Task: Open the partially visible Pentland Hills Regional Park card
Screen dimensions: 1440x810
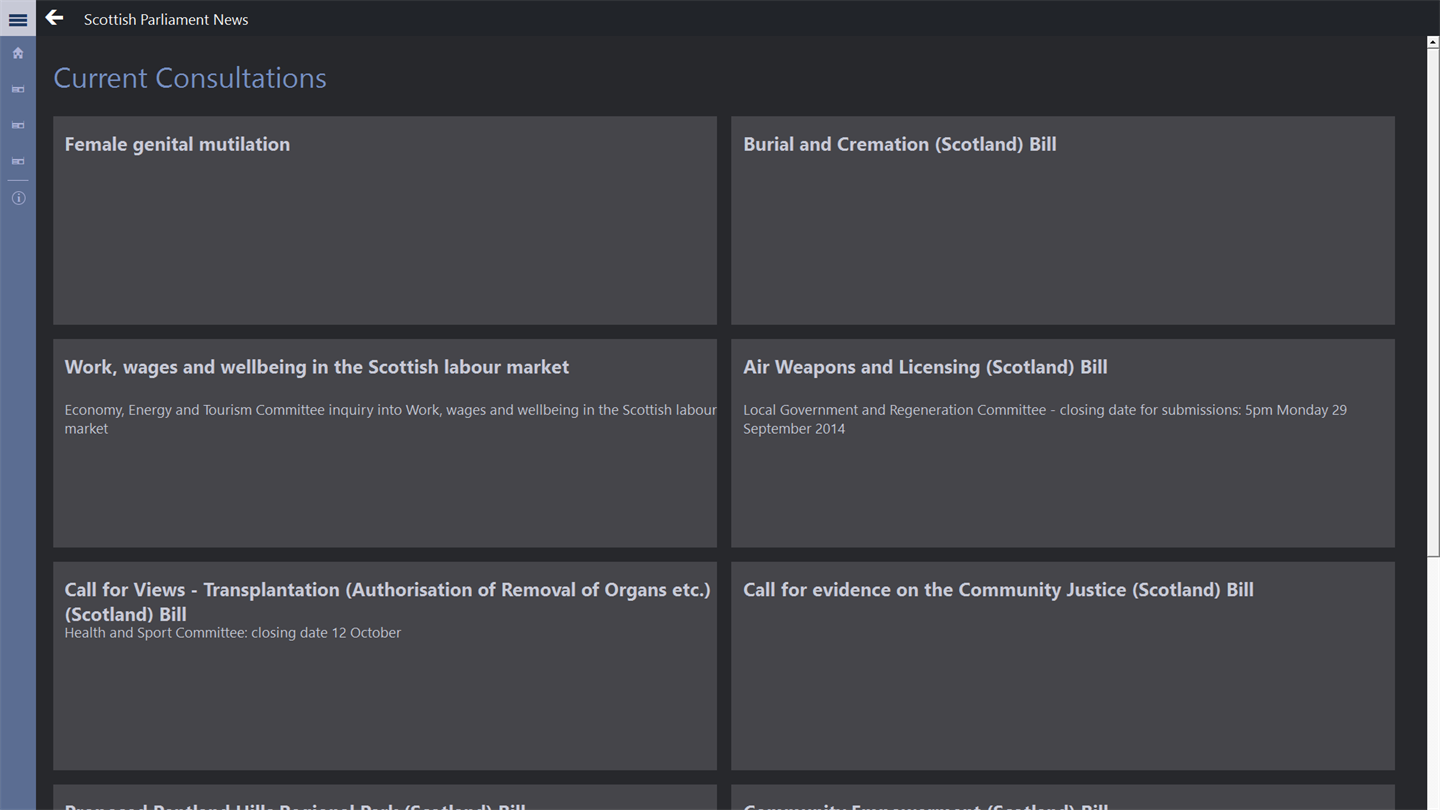Action: pyautogui.click(x=385, y=799)
